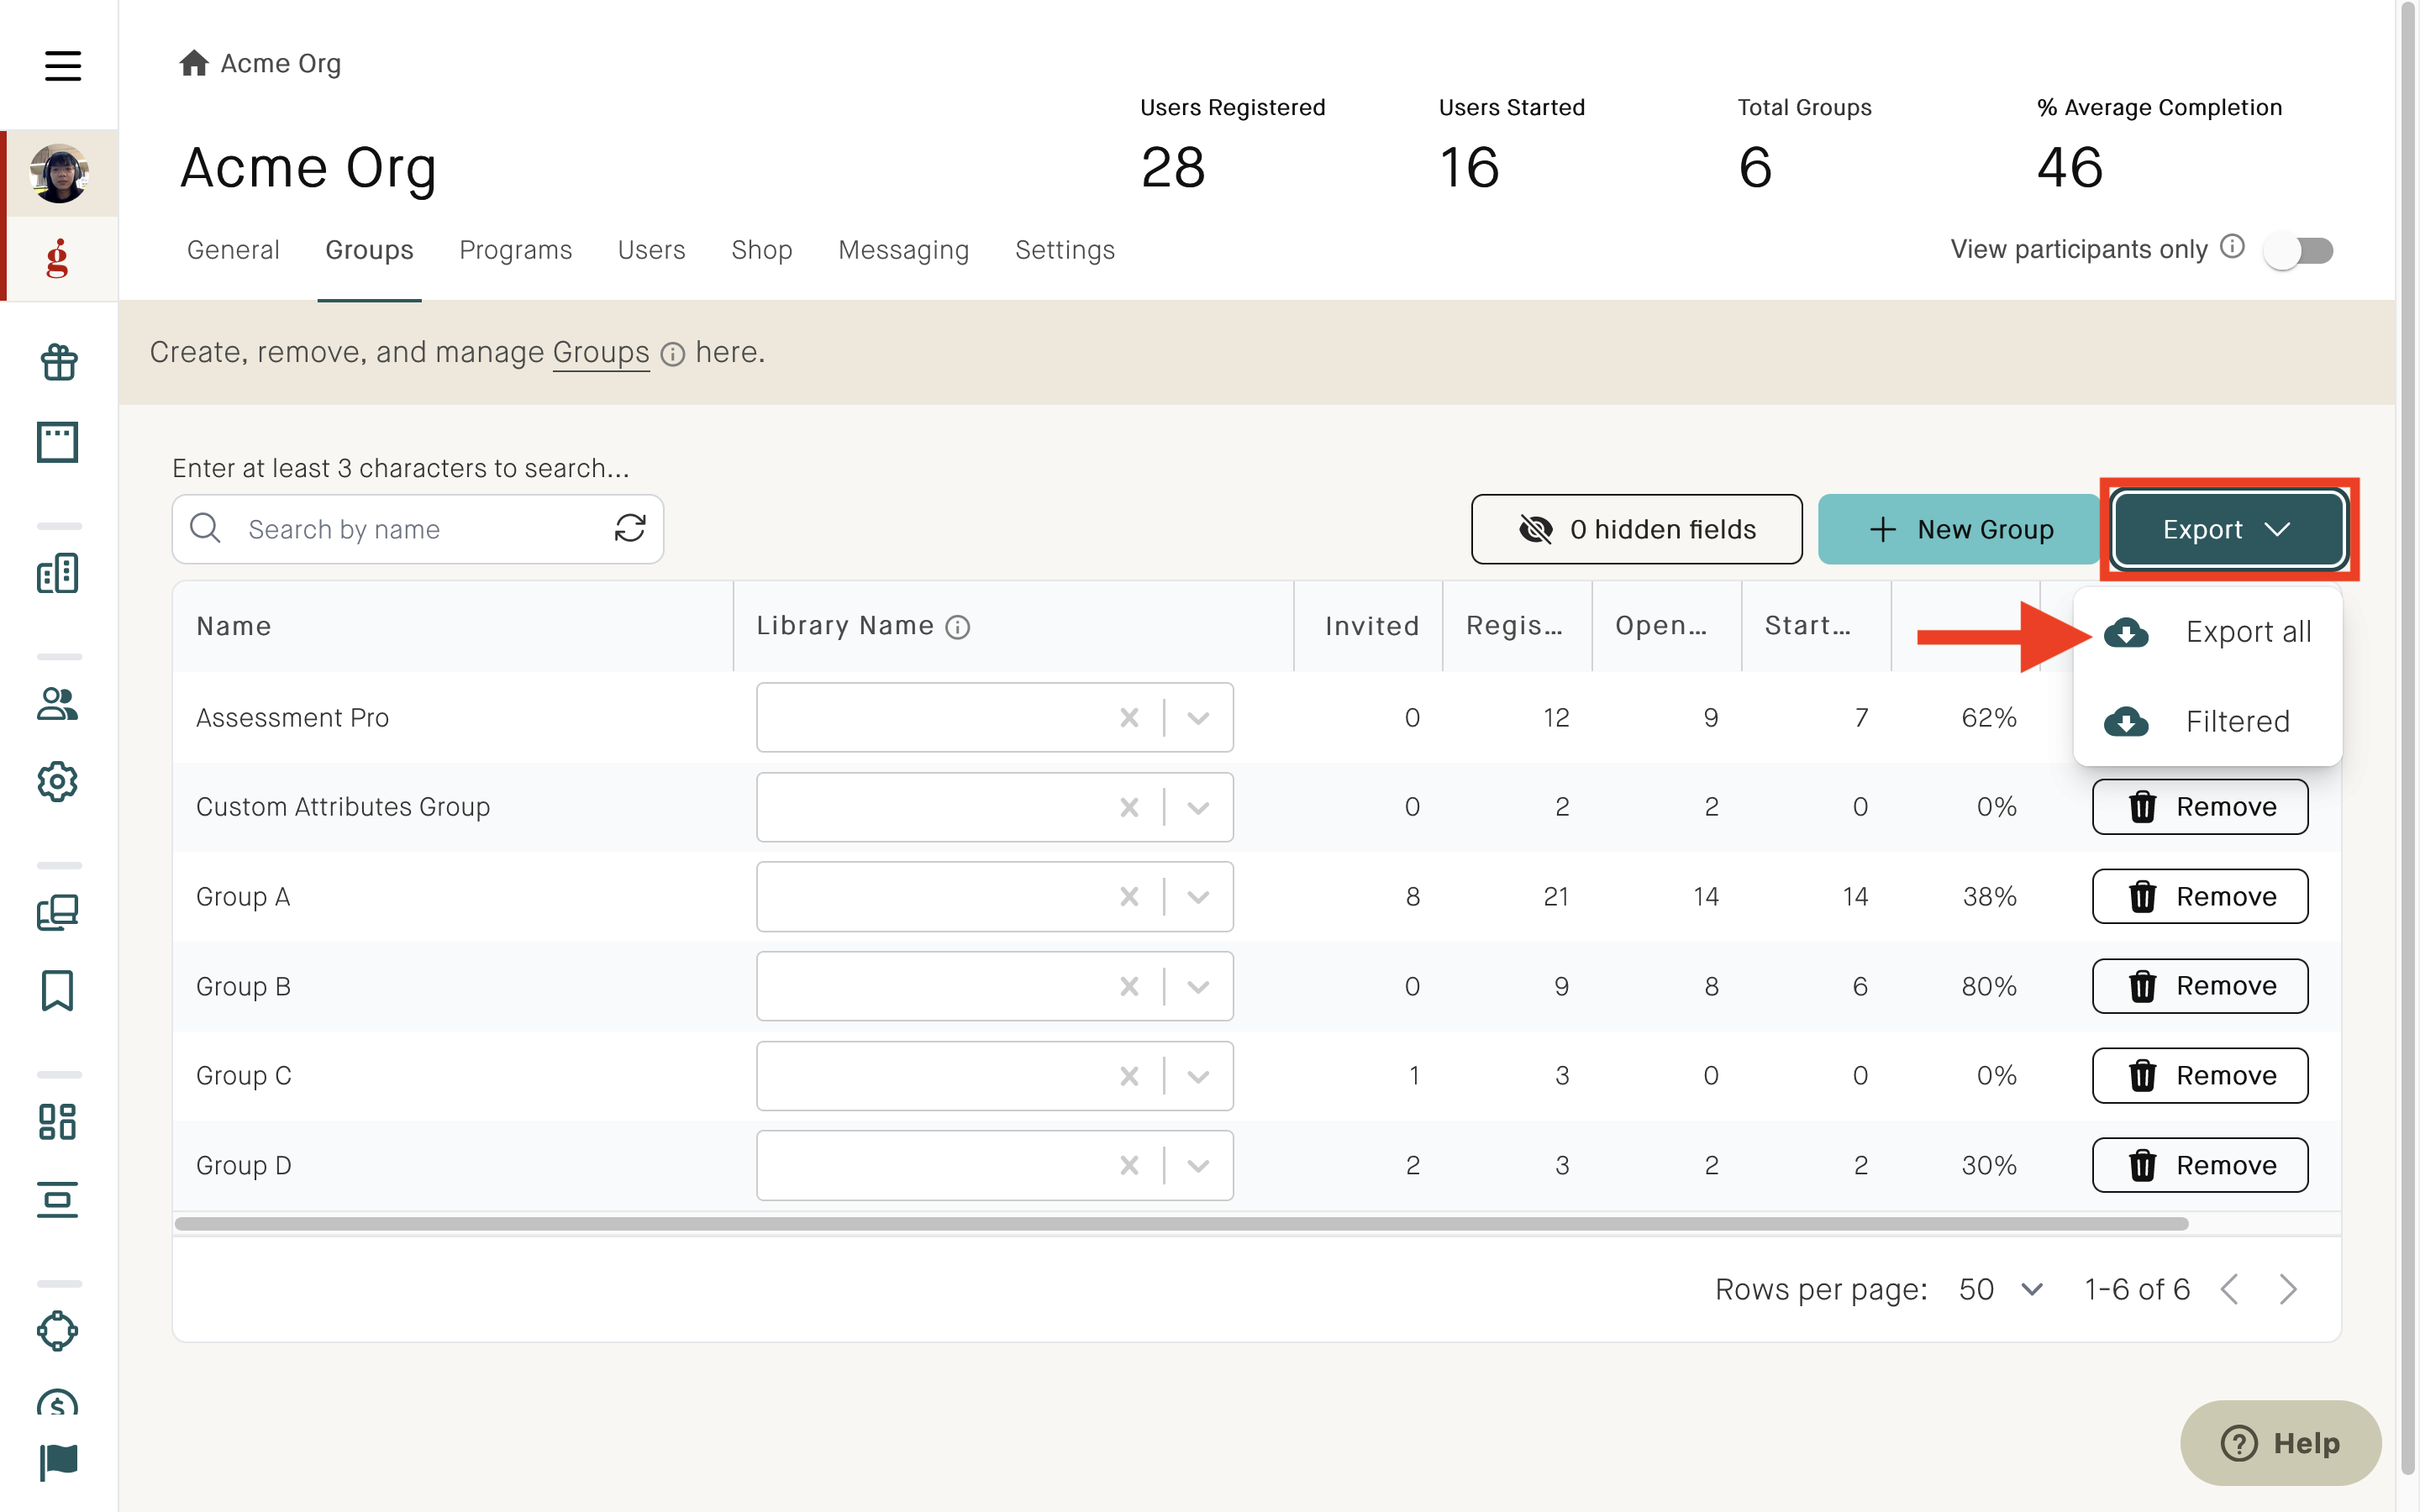Open the hamburger menu icon
This screenshot has height=1512, width=2420.
click(62, 66)
